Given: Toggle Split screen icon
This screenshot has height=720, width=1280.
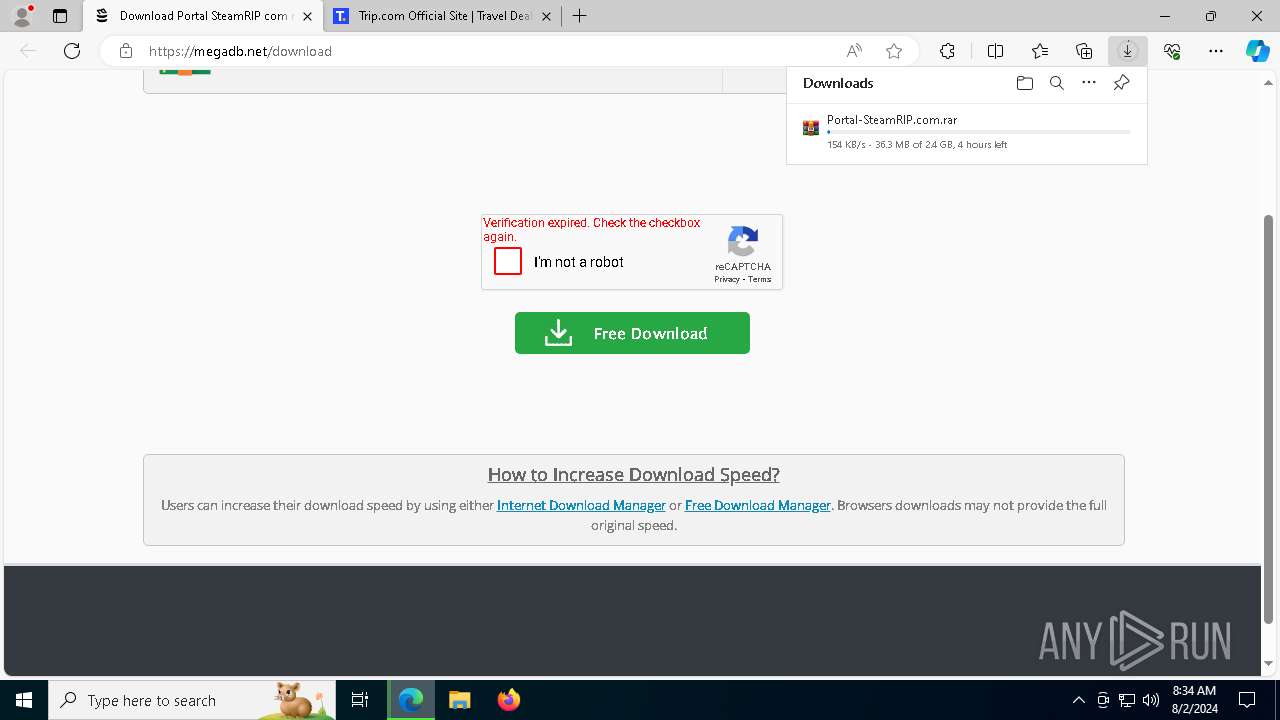Looking at the screenshot, I should pyautogui.click(x=996, y=51).
